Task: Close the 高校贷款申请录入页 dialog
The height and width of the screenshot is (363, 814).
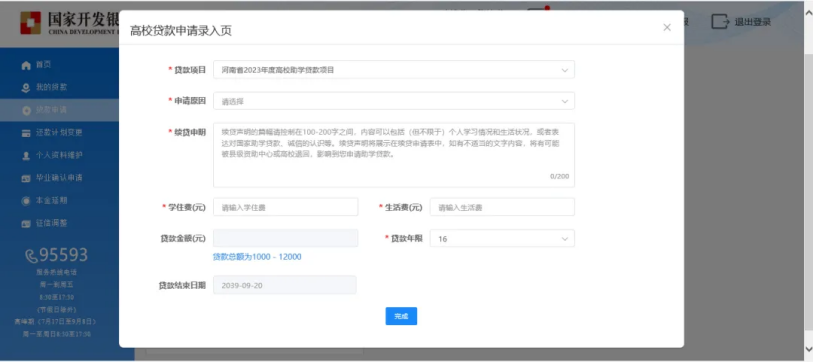Action: [x=667, y=28]
